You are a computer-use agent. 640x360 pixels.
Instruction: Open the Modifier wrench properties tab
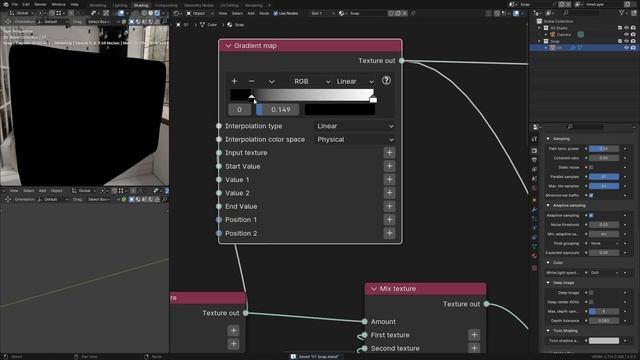click(534, 209)
